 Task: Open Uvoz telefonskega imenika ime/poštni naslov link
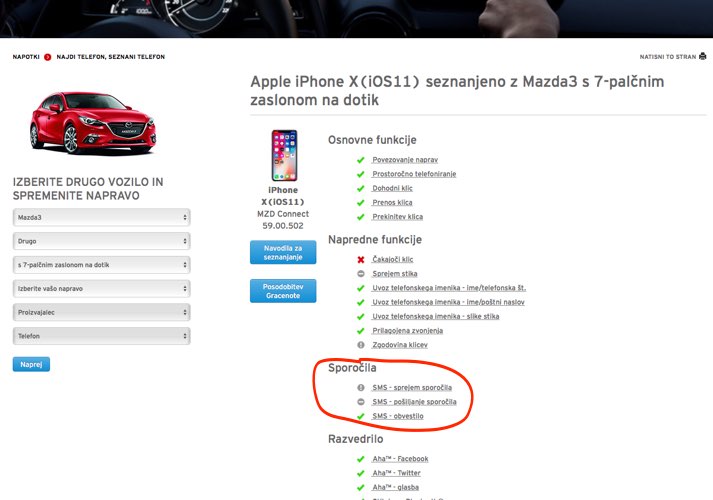(448, 302)
